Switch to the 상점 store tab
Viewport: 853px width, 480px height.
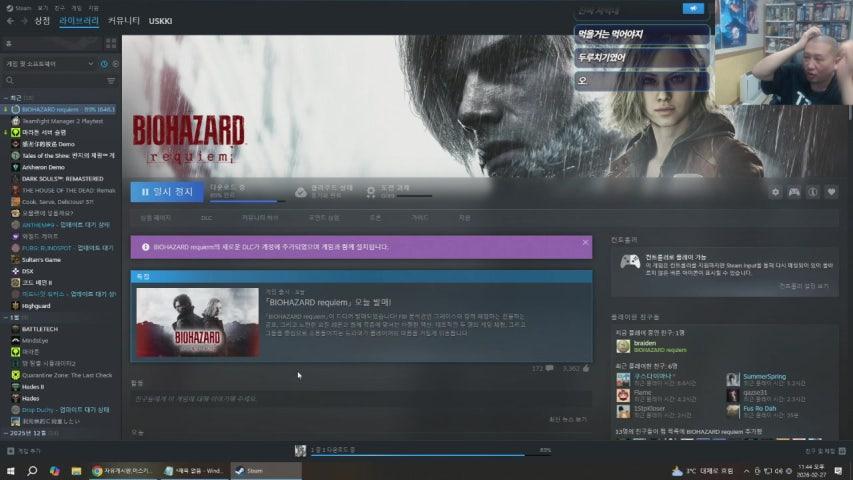tap(41, 20)
